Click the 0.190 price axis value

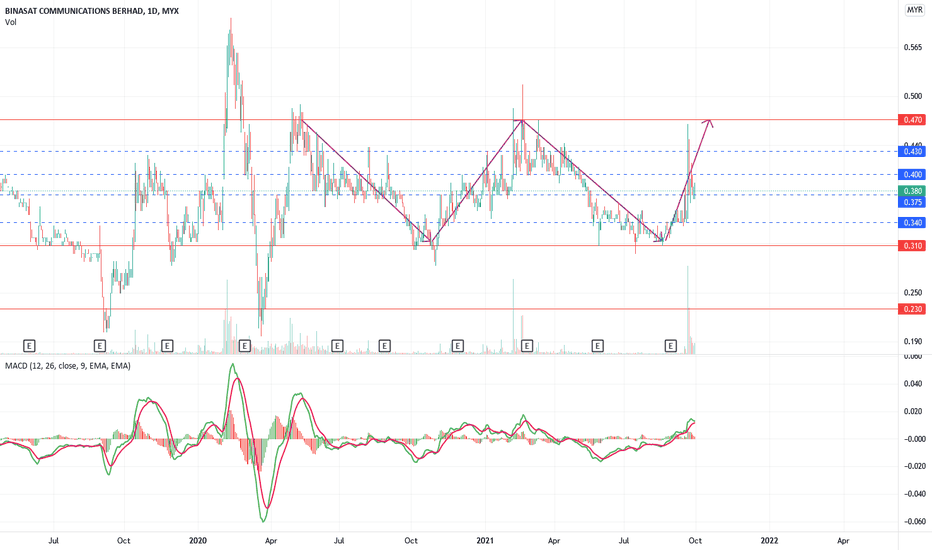913,341
